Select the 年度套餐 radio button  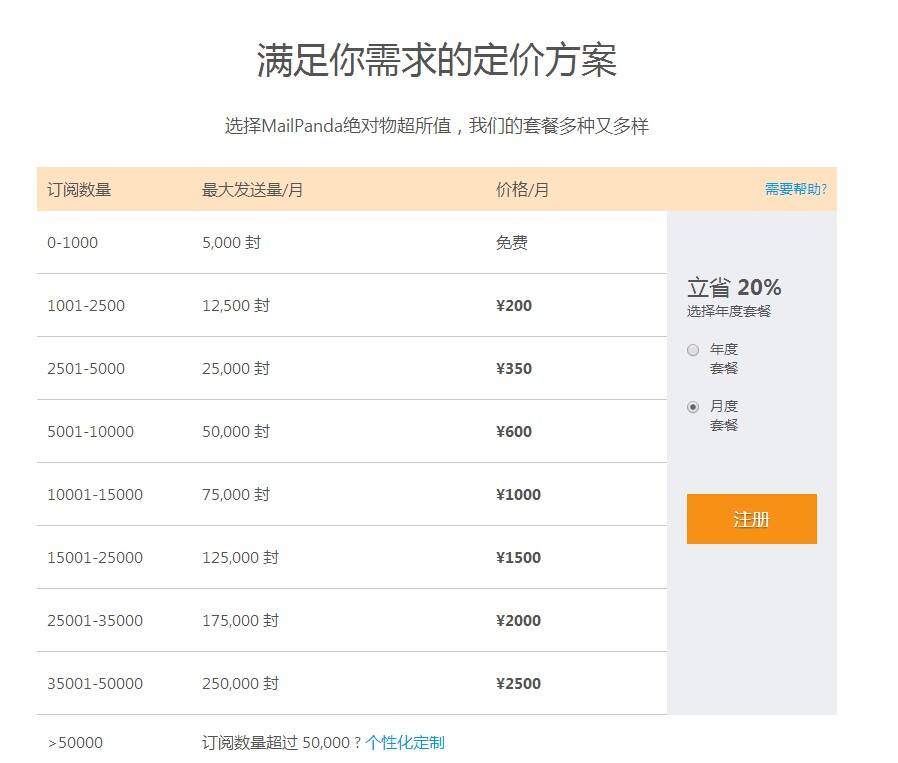693,350
